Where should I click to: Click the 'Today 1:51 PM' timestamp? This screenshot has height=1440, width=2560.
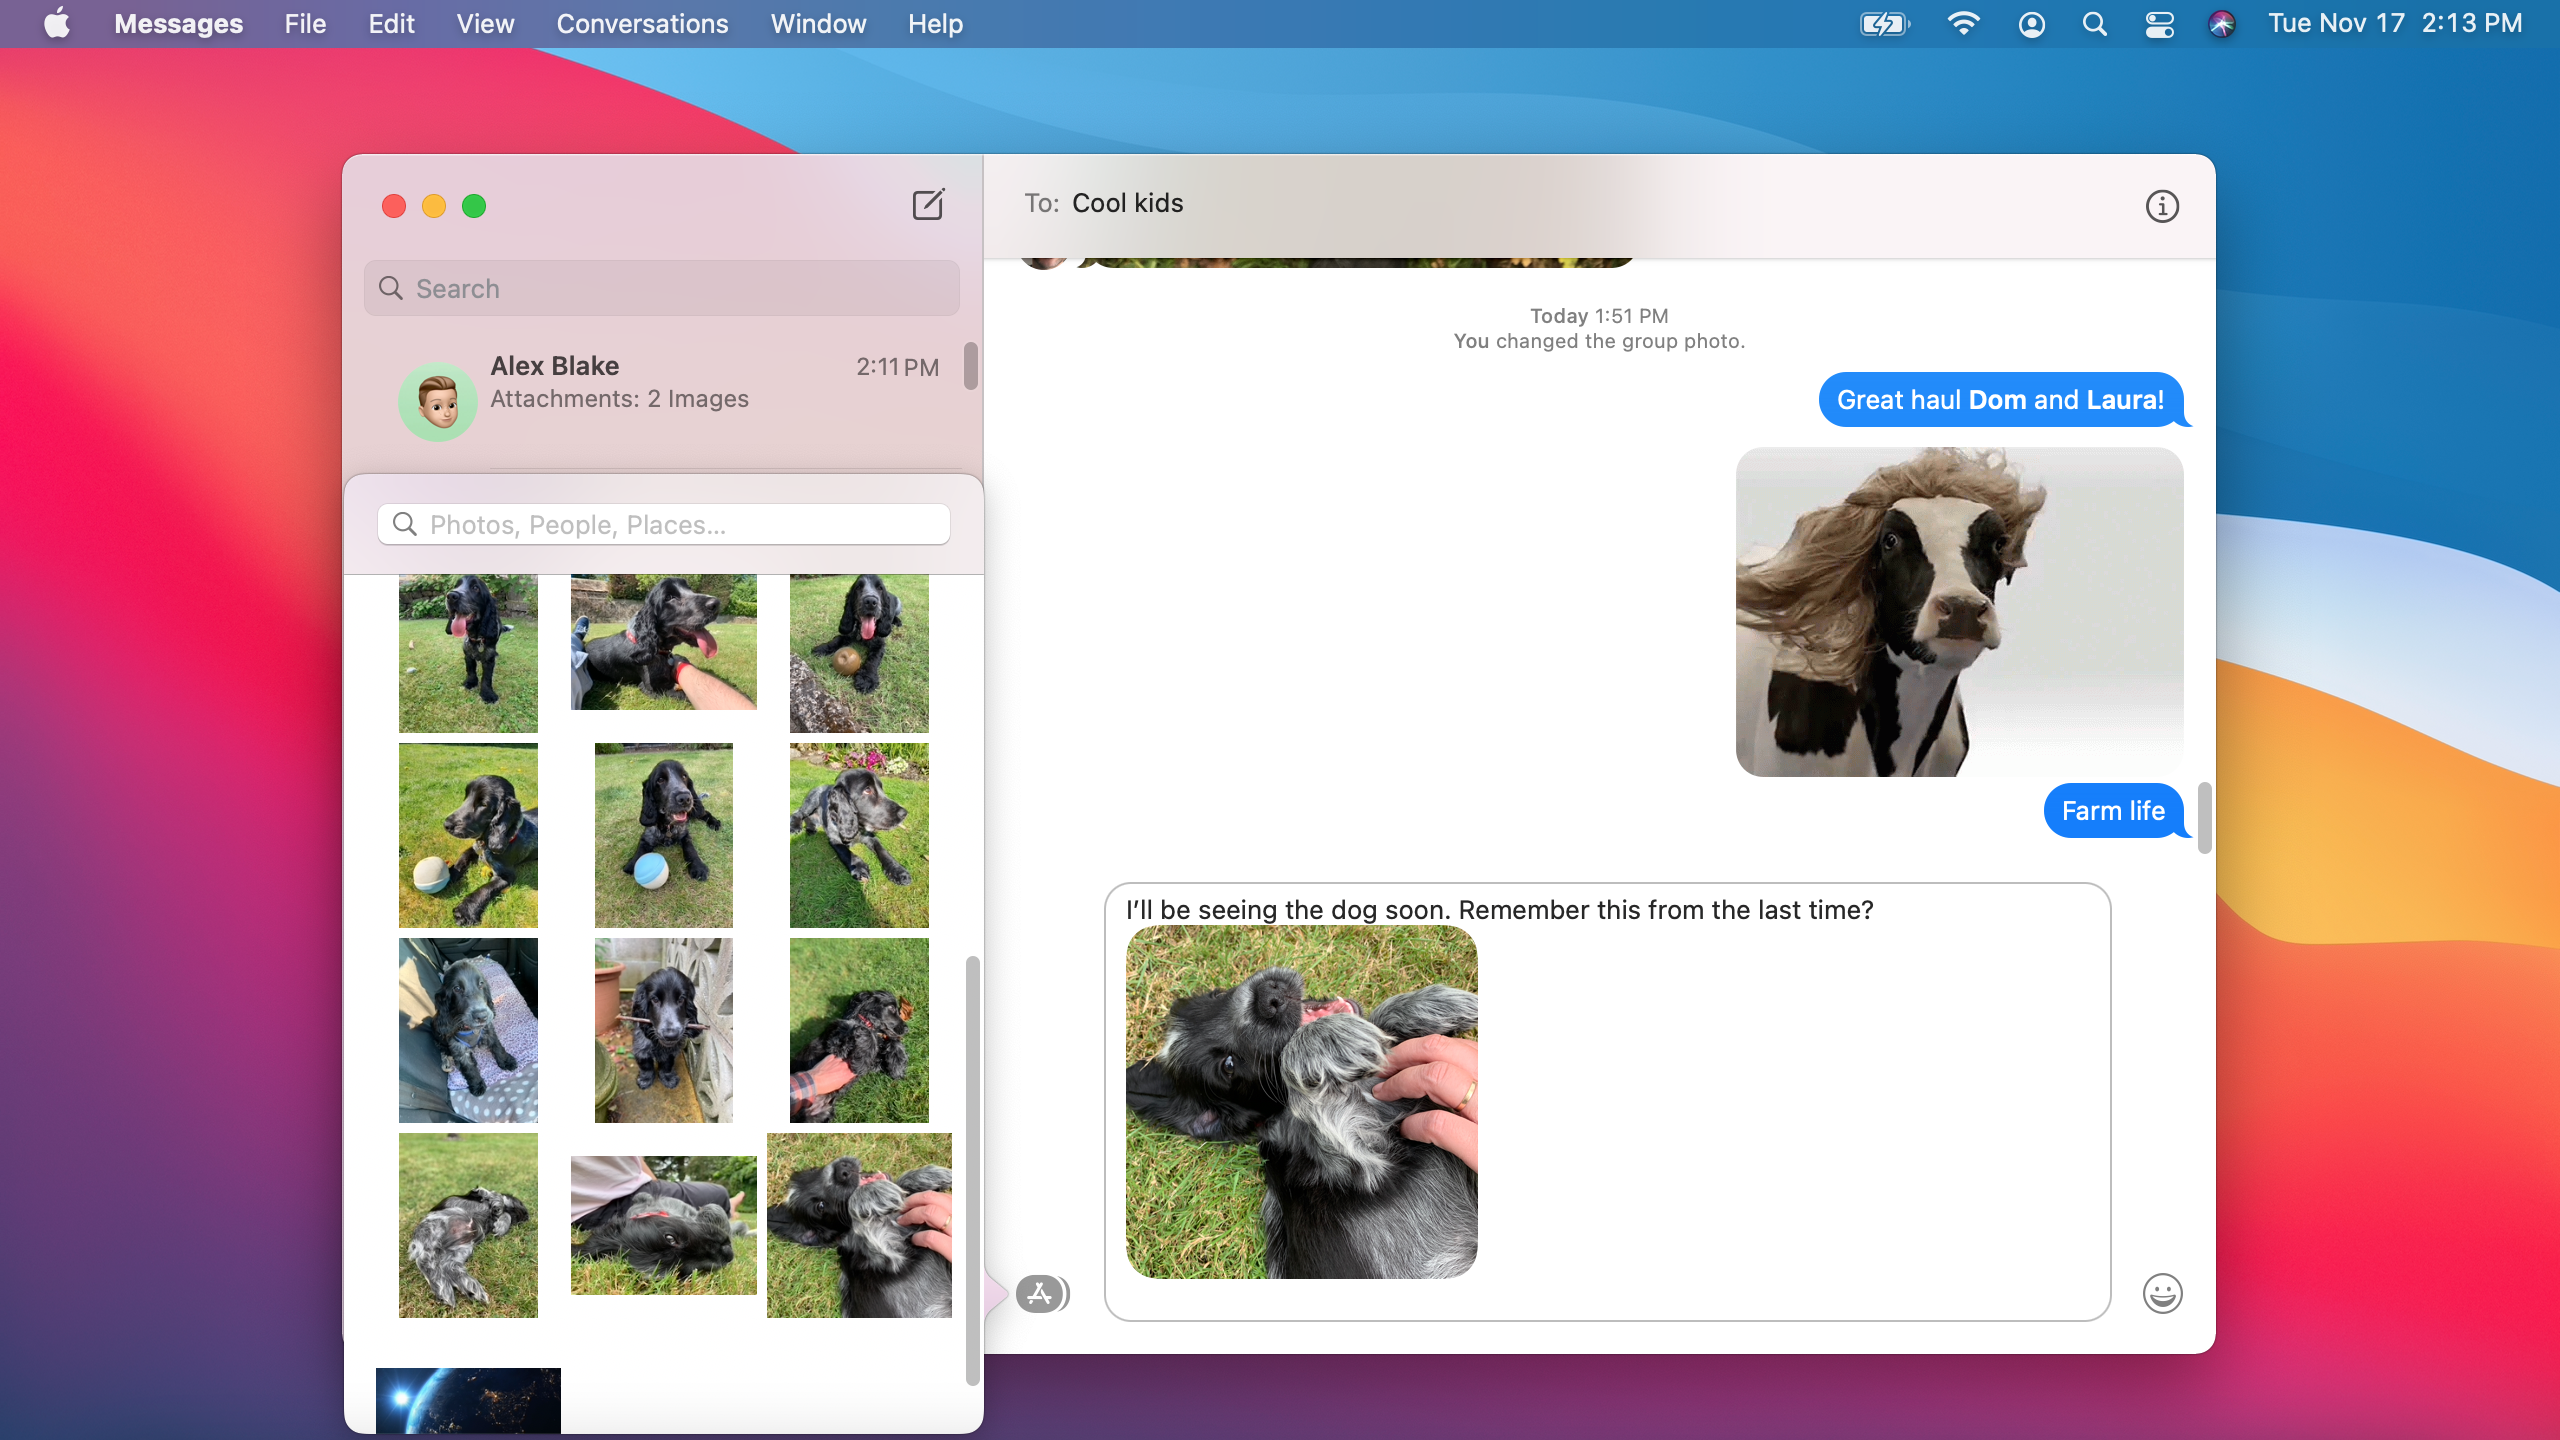(x=1599, y=316)
